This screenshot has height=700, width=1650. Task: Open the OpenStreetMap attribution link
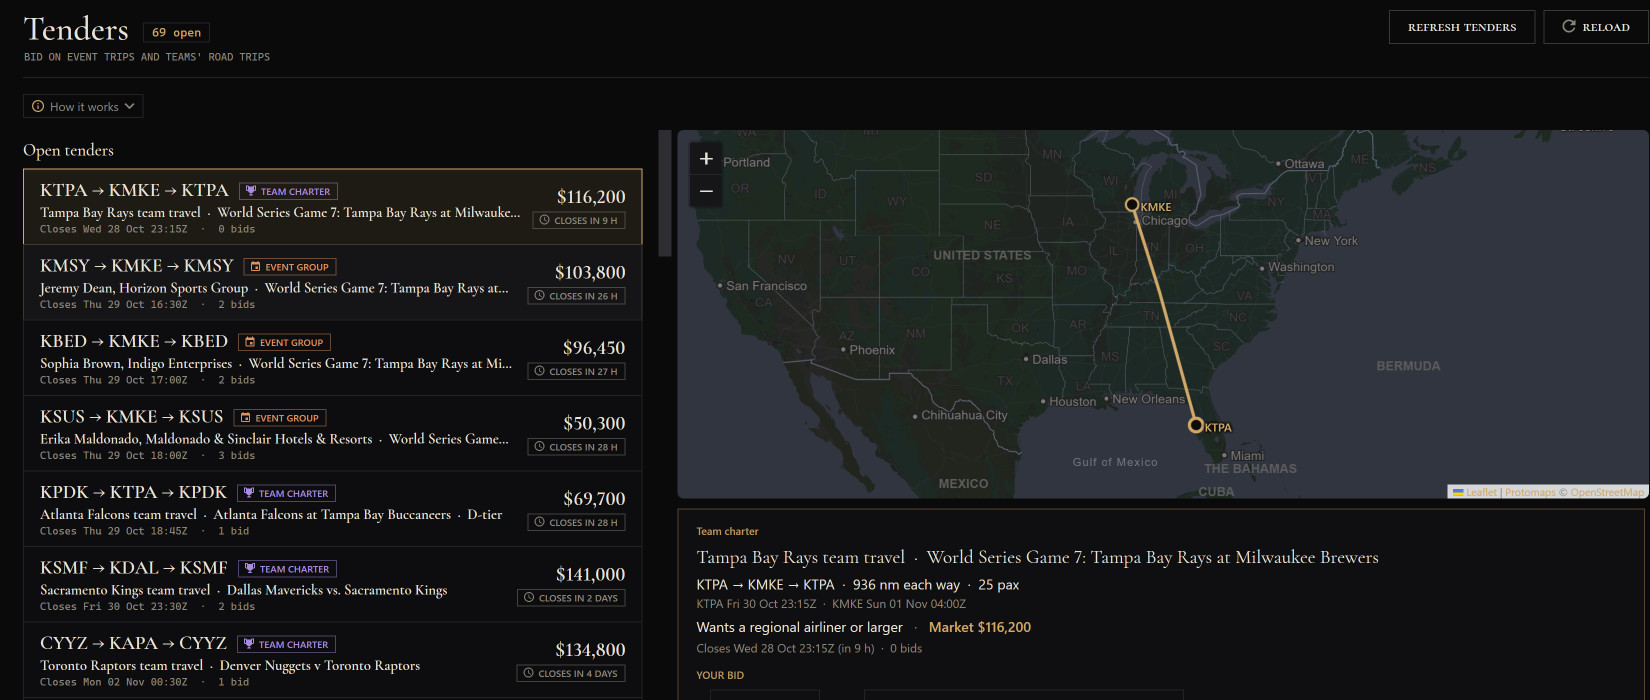(1607, 492)
